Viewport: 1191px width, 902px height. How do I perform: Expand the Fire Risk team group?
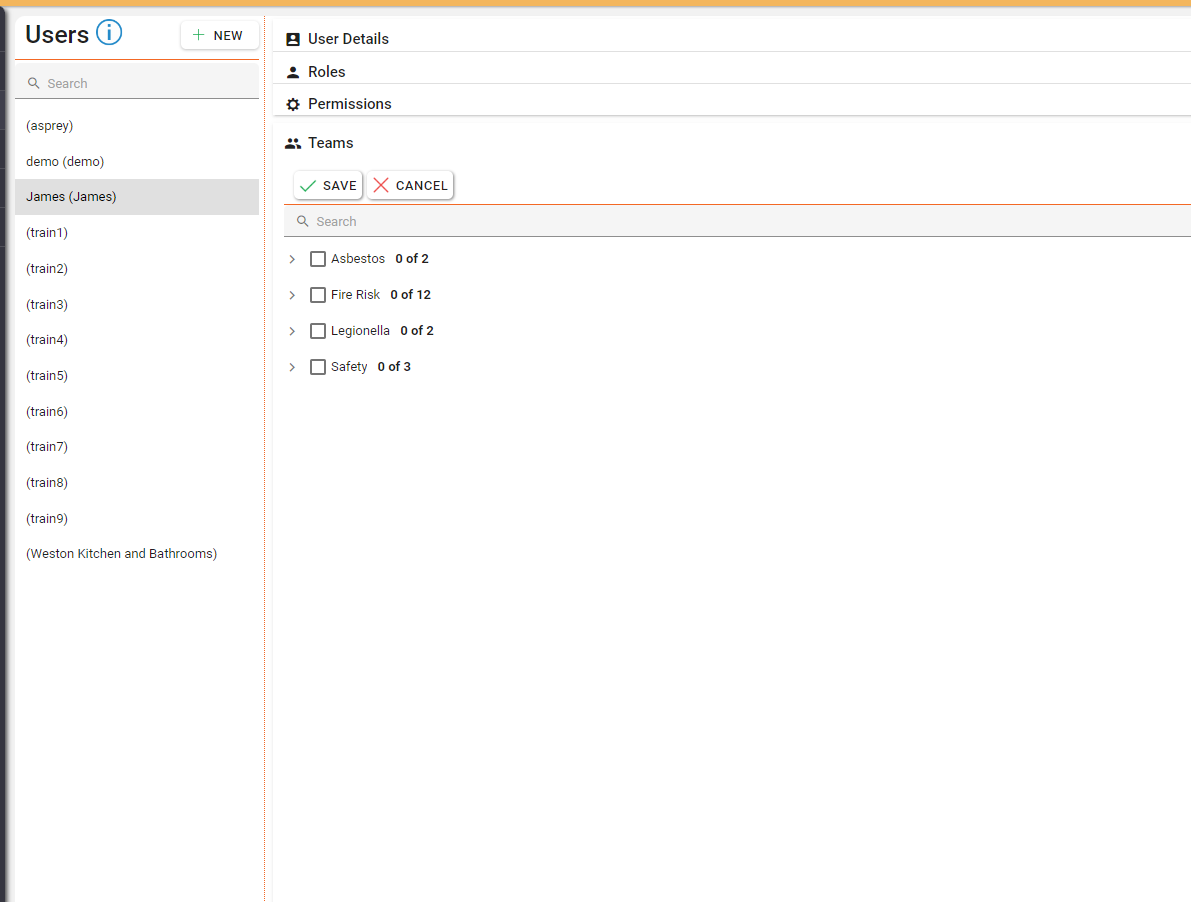click(x=292, y=295)
